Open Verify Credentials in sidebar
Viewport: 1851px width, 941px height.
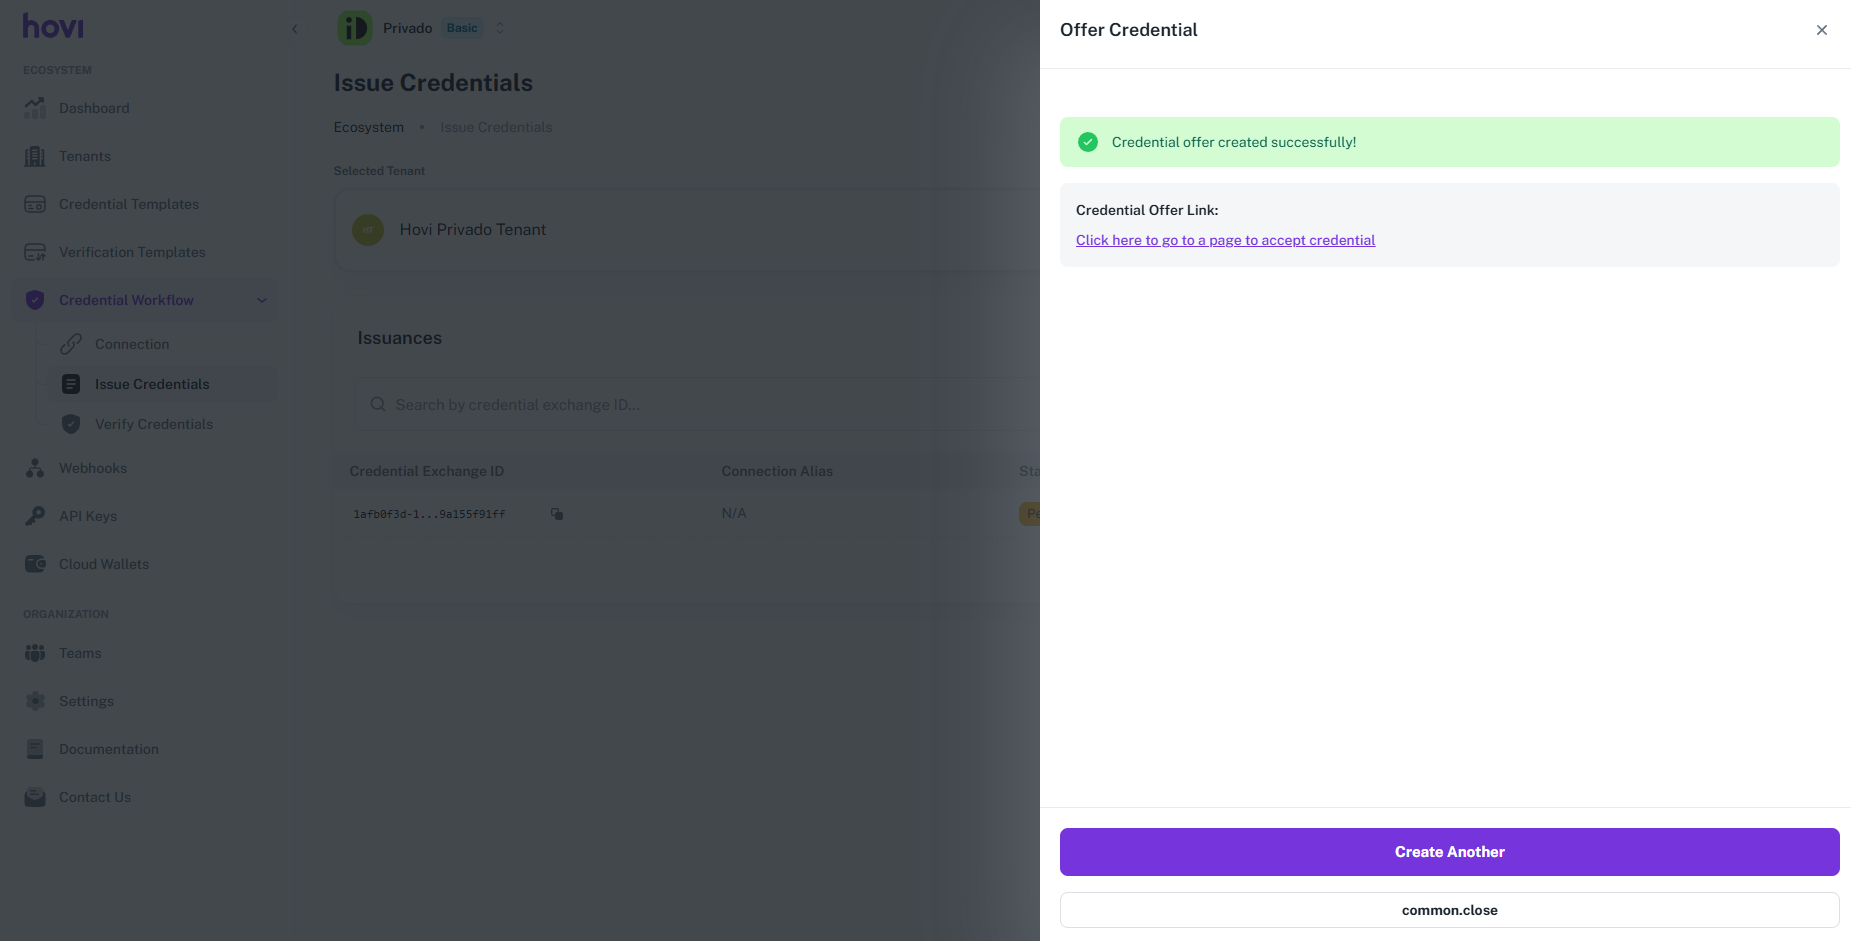tap(154, 424)
